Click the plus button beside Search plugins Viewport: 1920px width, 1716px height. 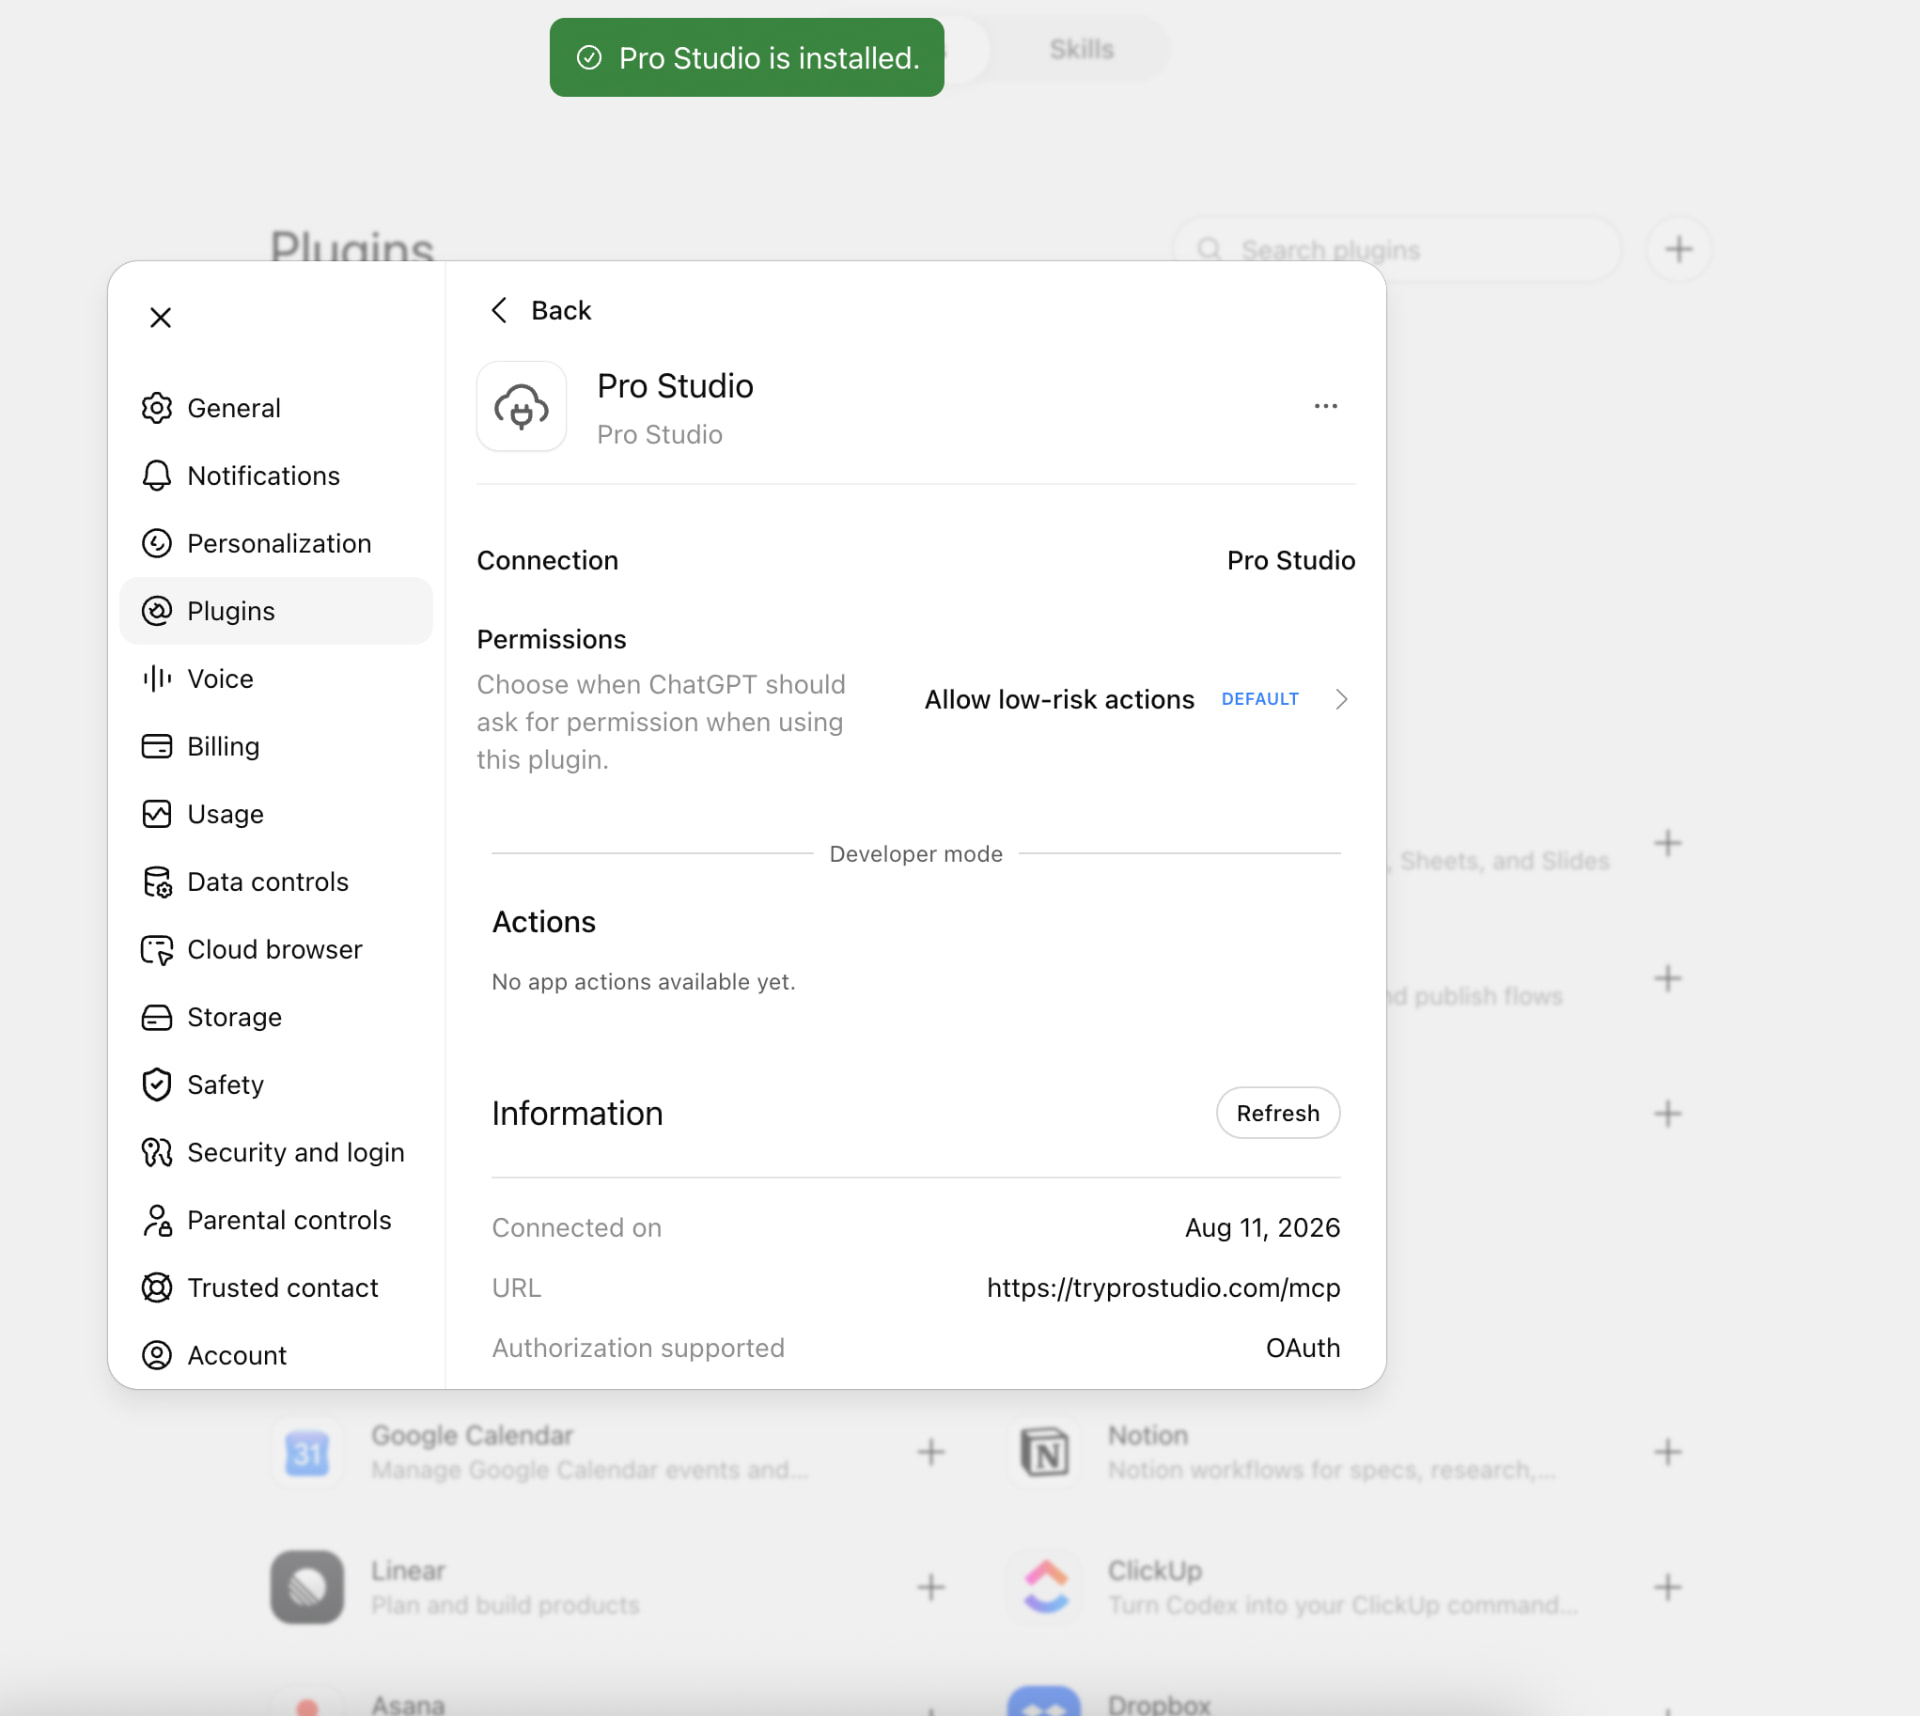click(x=1679, y=249)
